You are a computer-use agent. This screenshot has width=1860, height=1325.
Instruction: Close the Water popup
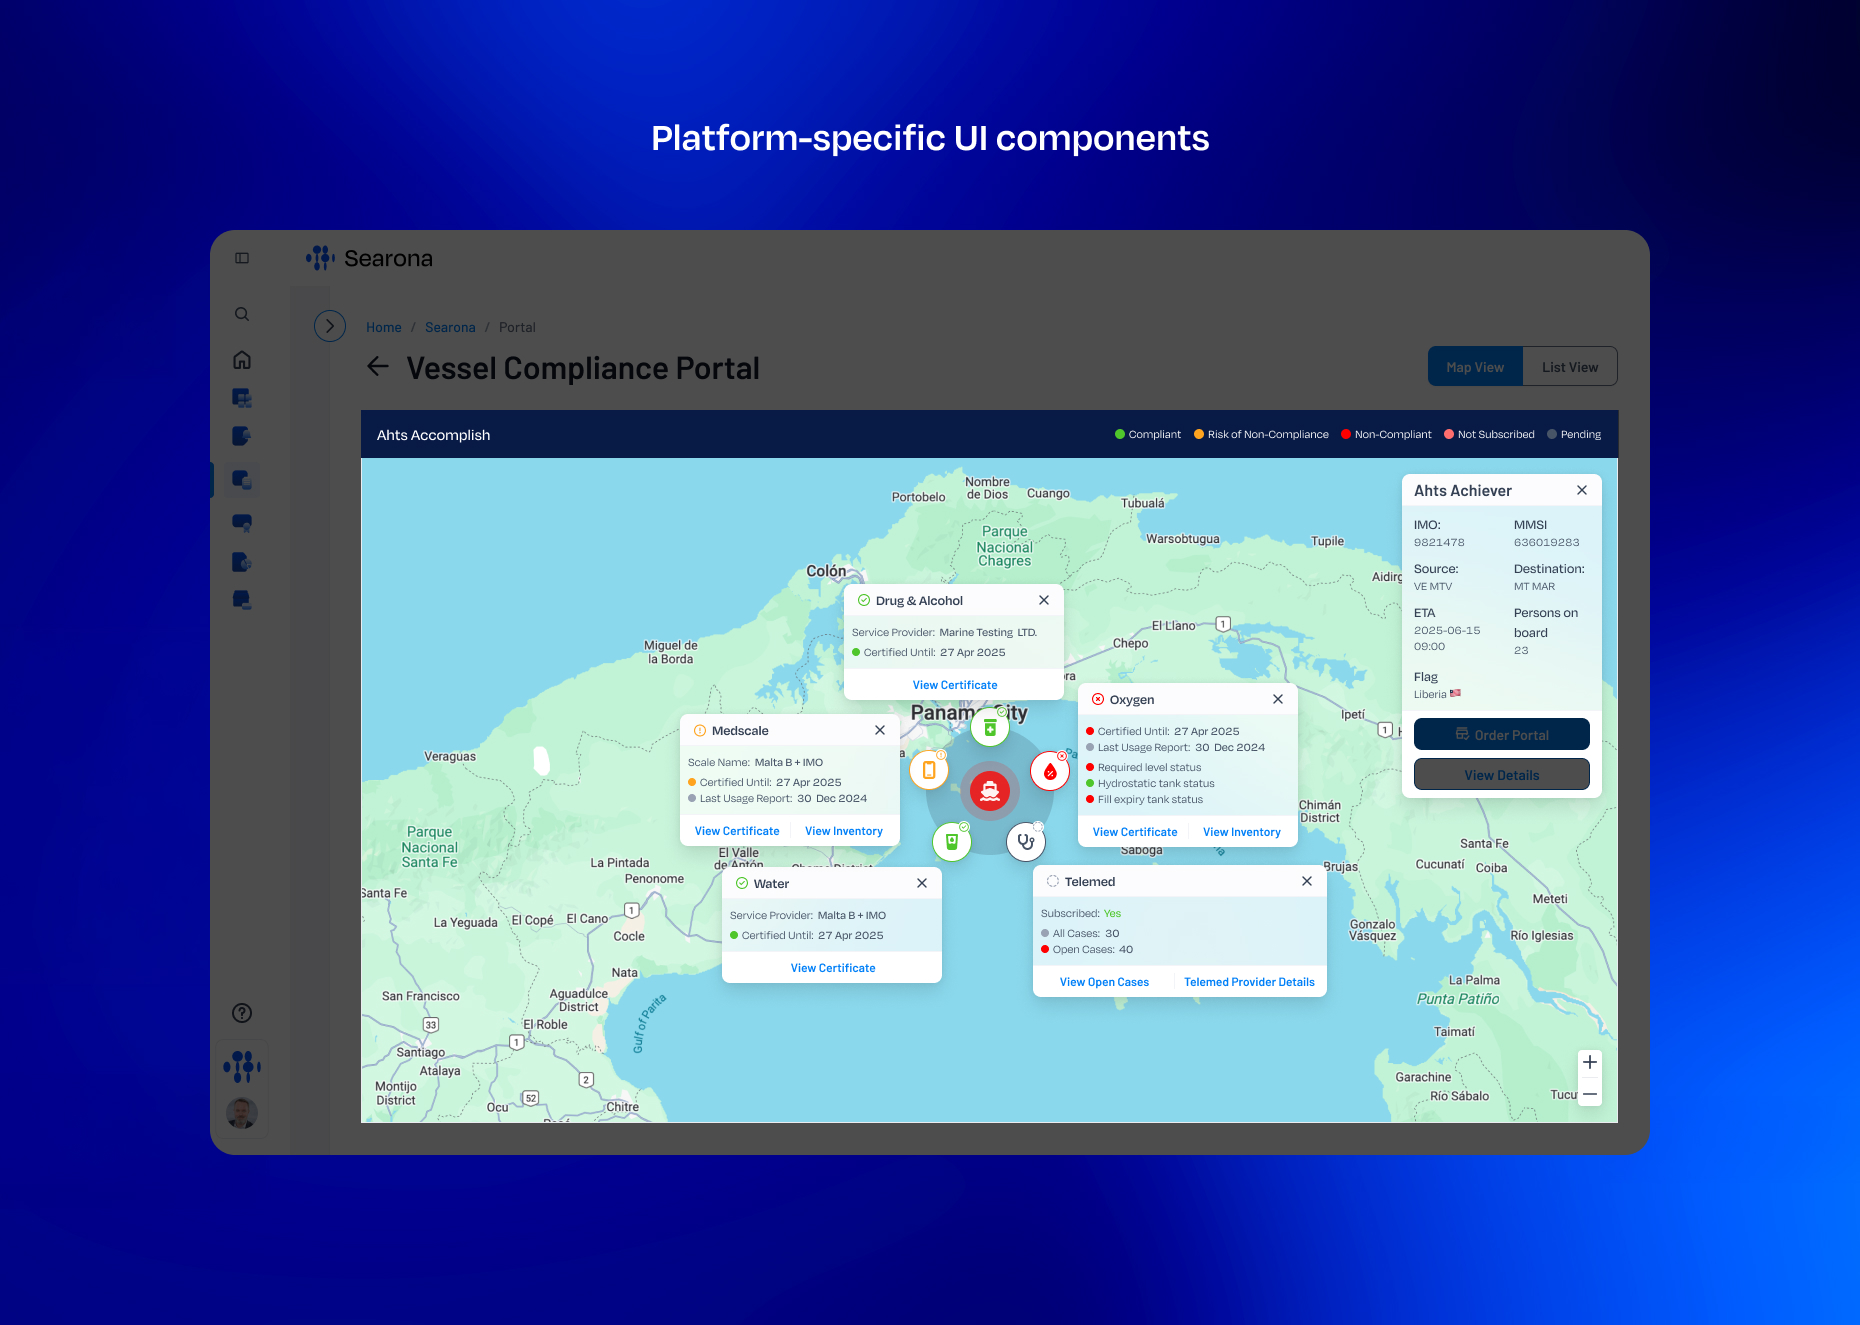pos(922,883)
